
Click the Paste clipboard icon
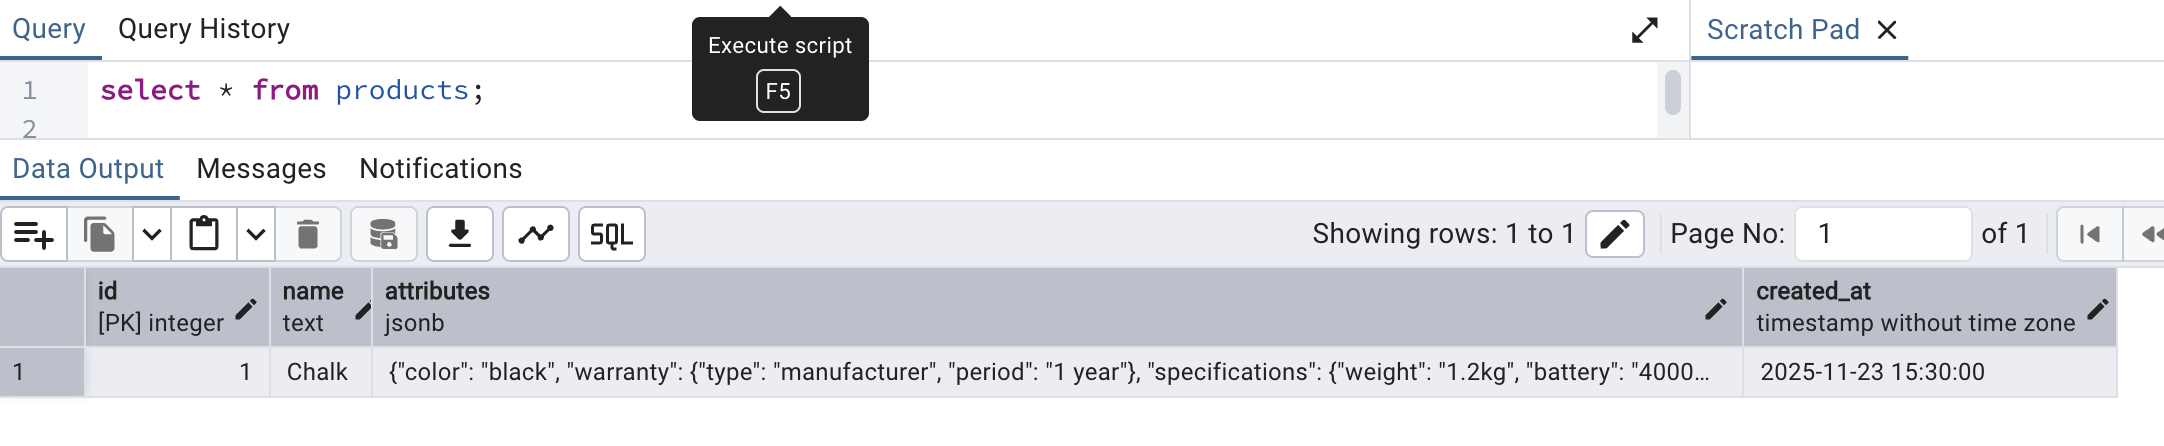[204, 235]
